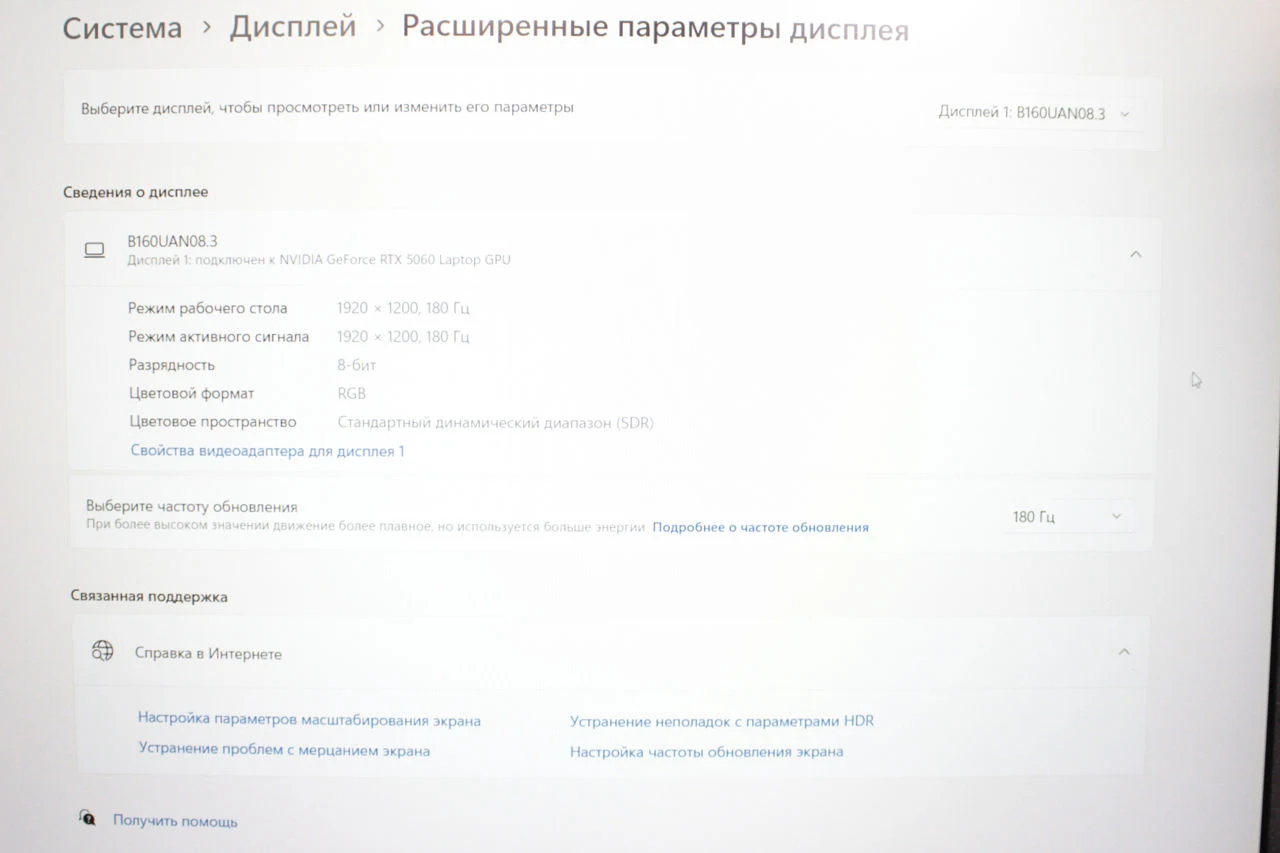Go to Система in breadcrumb
1280x853 pixels.
click(x=122, y=28)
